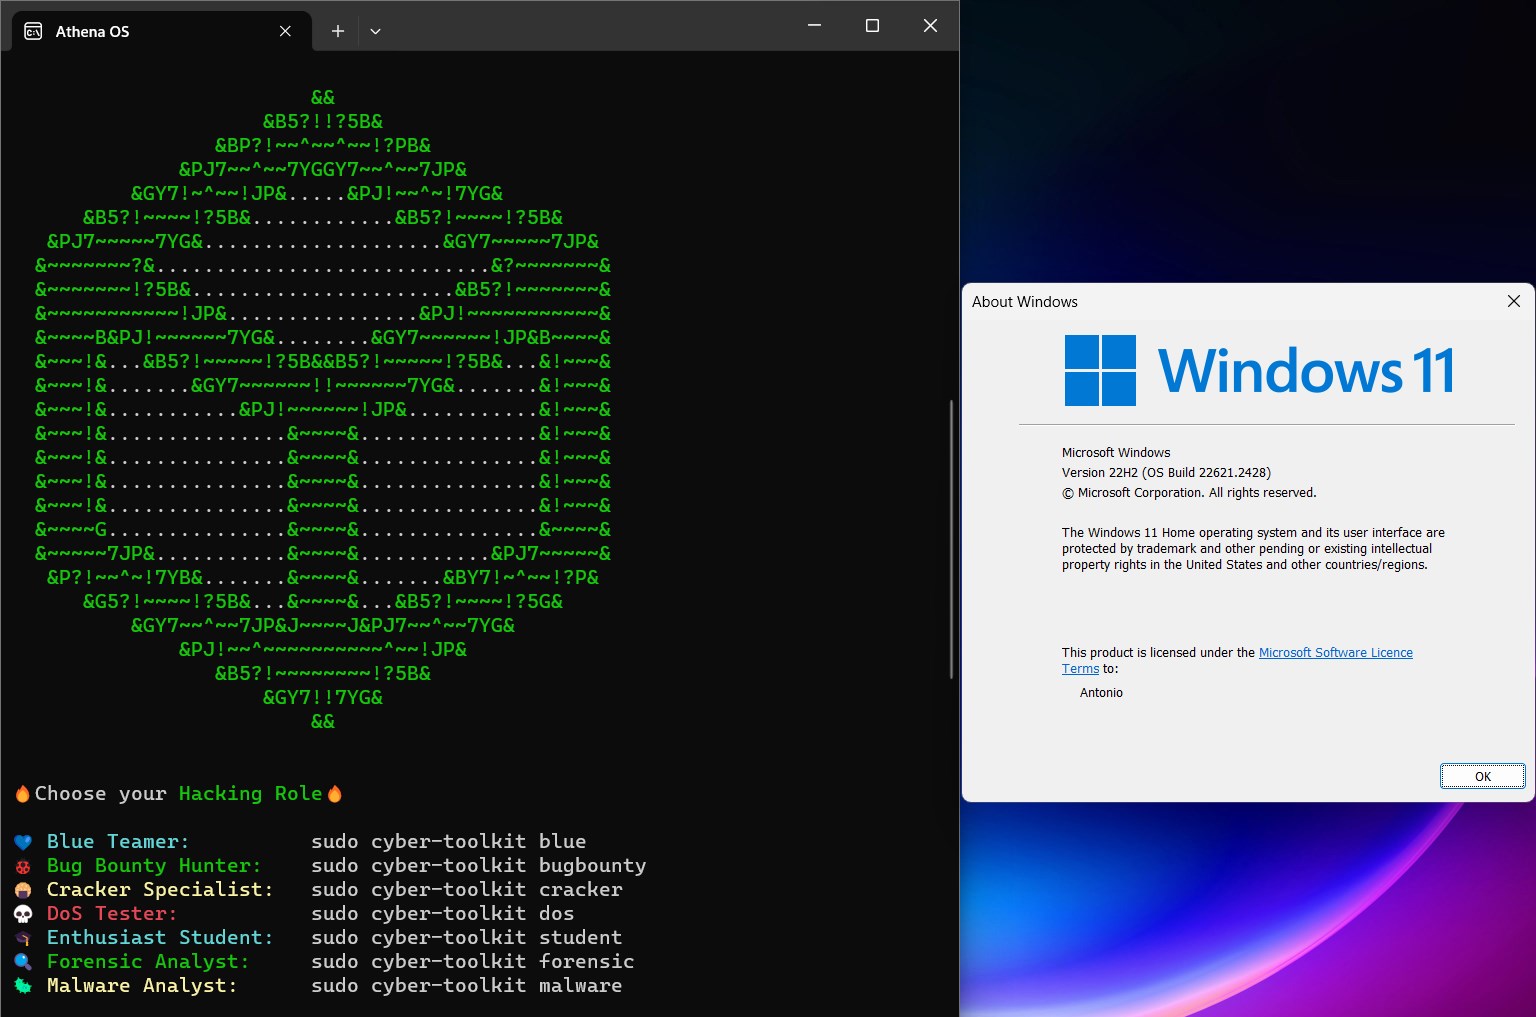Image resolution: width=1536 pixels, height=1017 pixels.
Task: Click the ladybug icon beside Bug Bounty Hunter
Action: pos(22,865)
